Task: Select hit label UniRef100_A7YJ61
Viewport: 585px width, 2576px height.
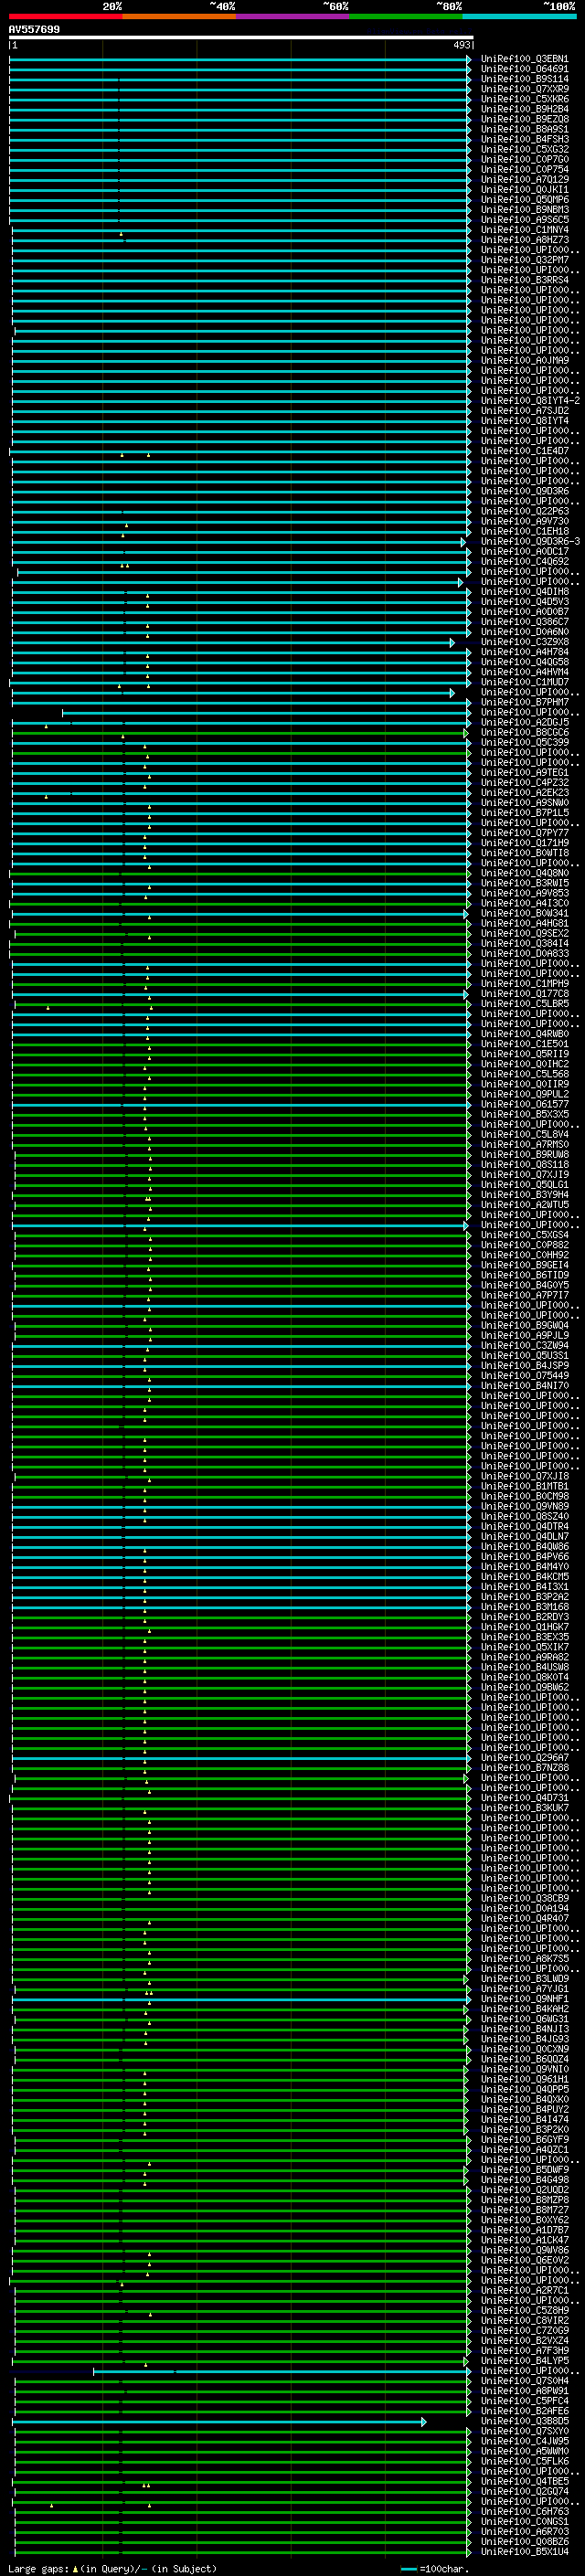Action: pyautogui.click(x=524, y=1989)
